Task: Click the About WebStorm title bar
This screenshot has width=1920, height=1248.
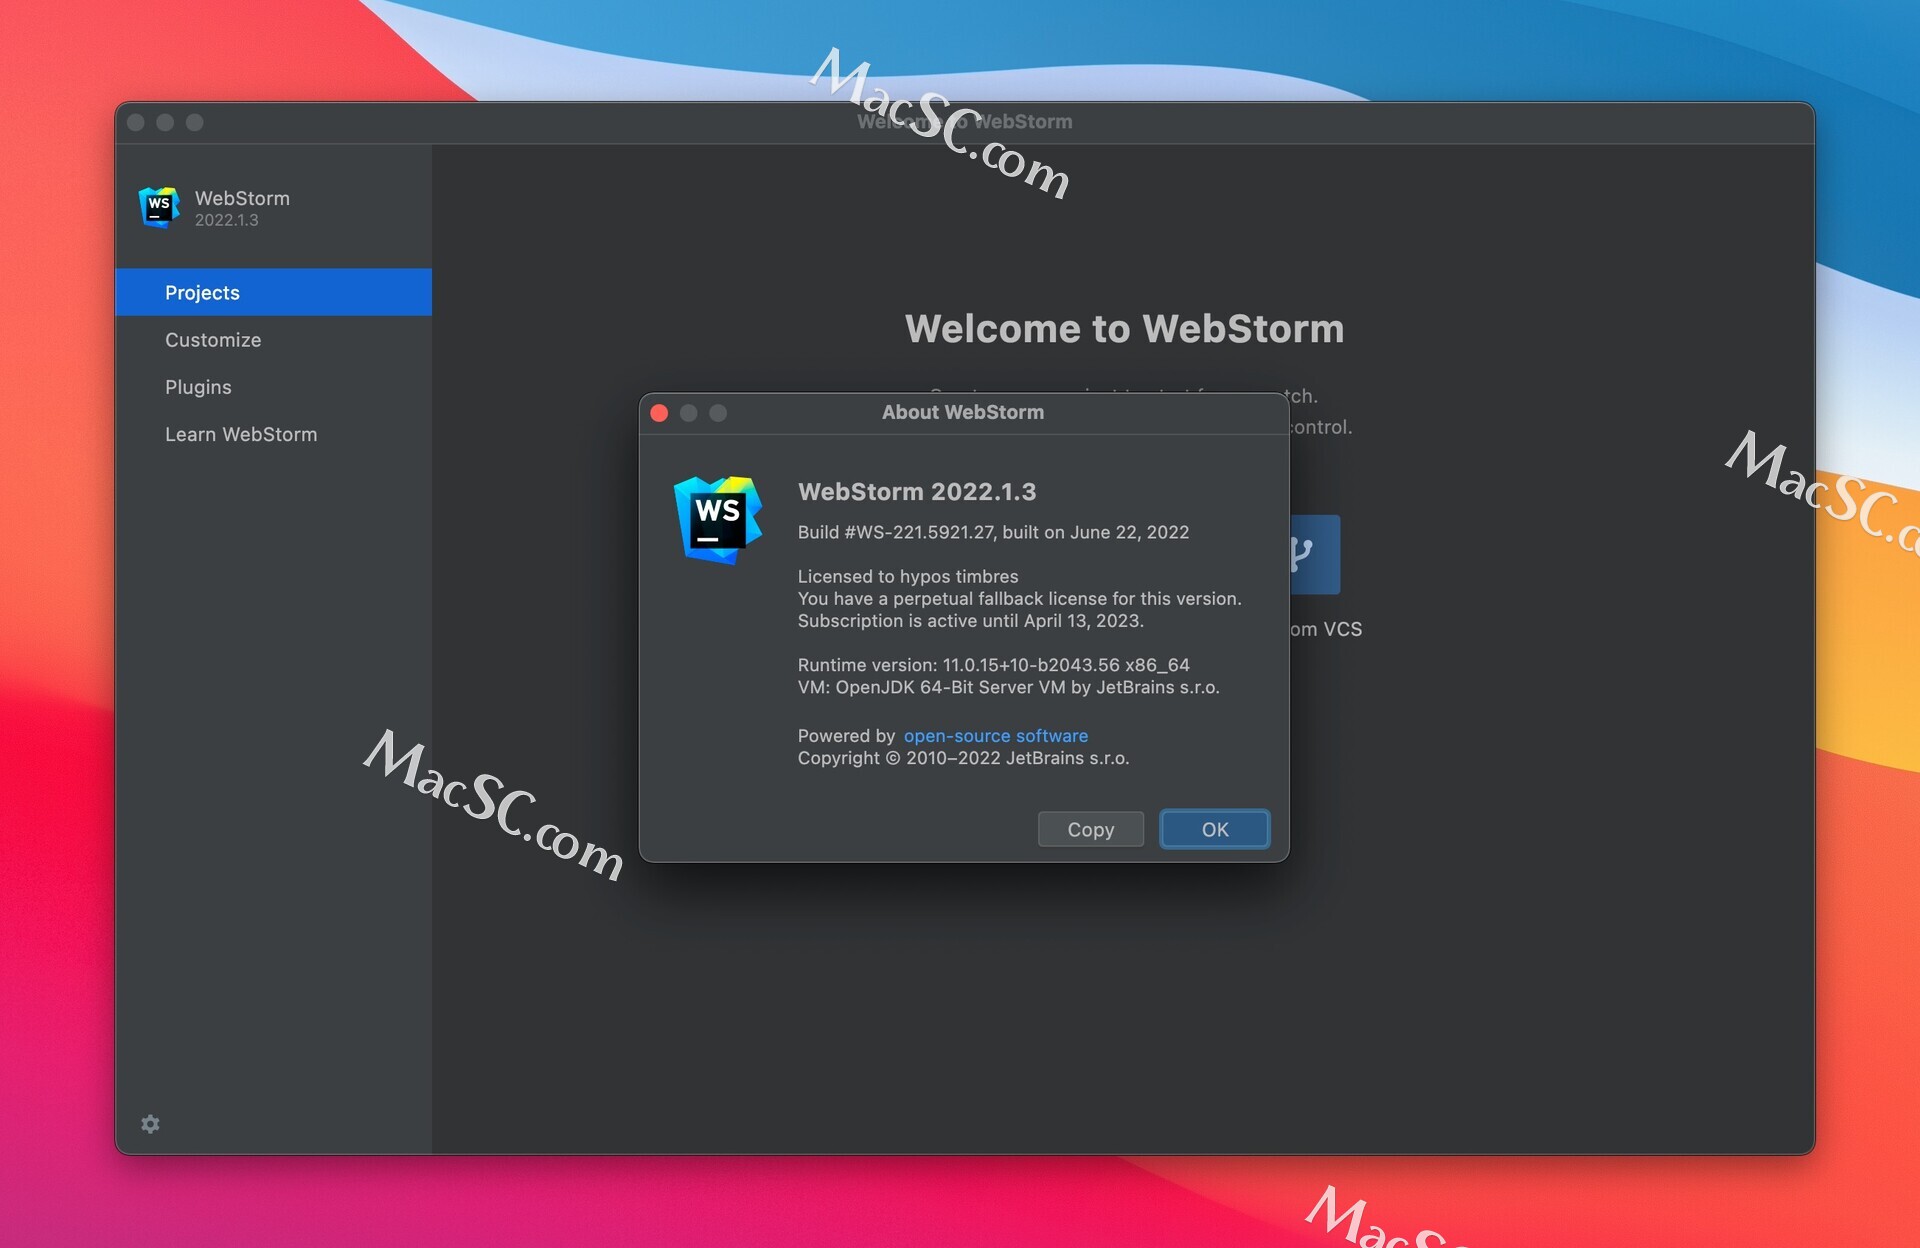Action: tap(963, 412)
